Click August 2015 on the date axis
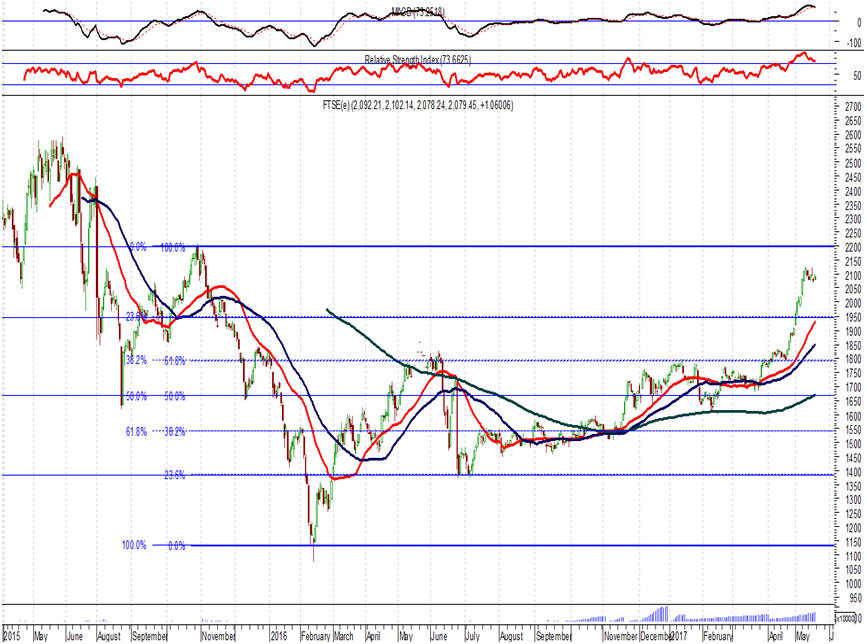This screenshot has width=866, height=644. click(109, 635)
